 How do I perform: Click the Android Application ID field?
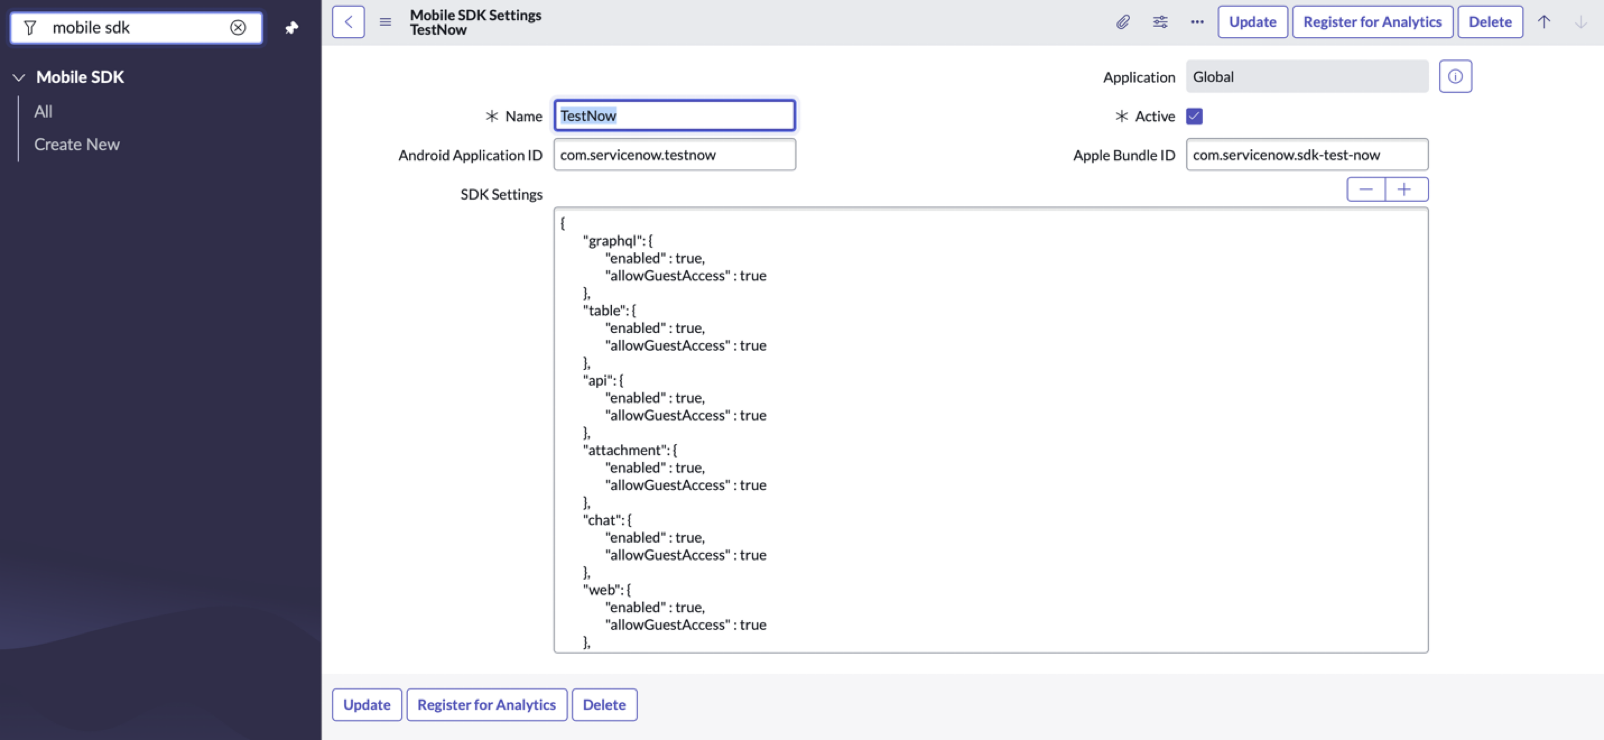(675, 155)
